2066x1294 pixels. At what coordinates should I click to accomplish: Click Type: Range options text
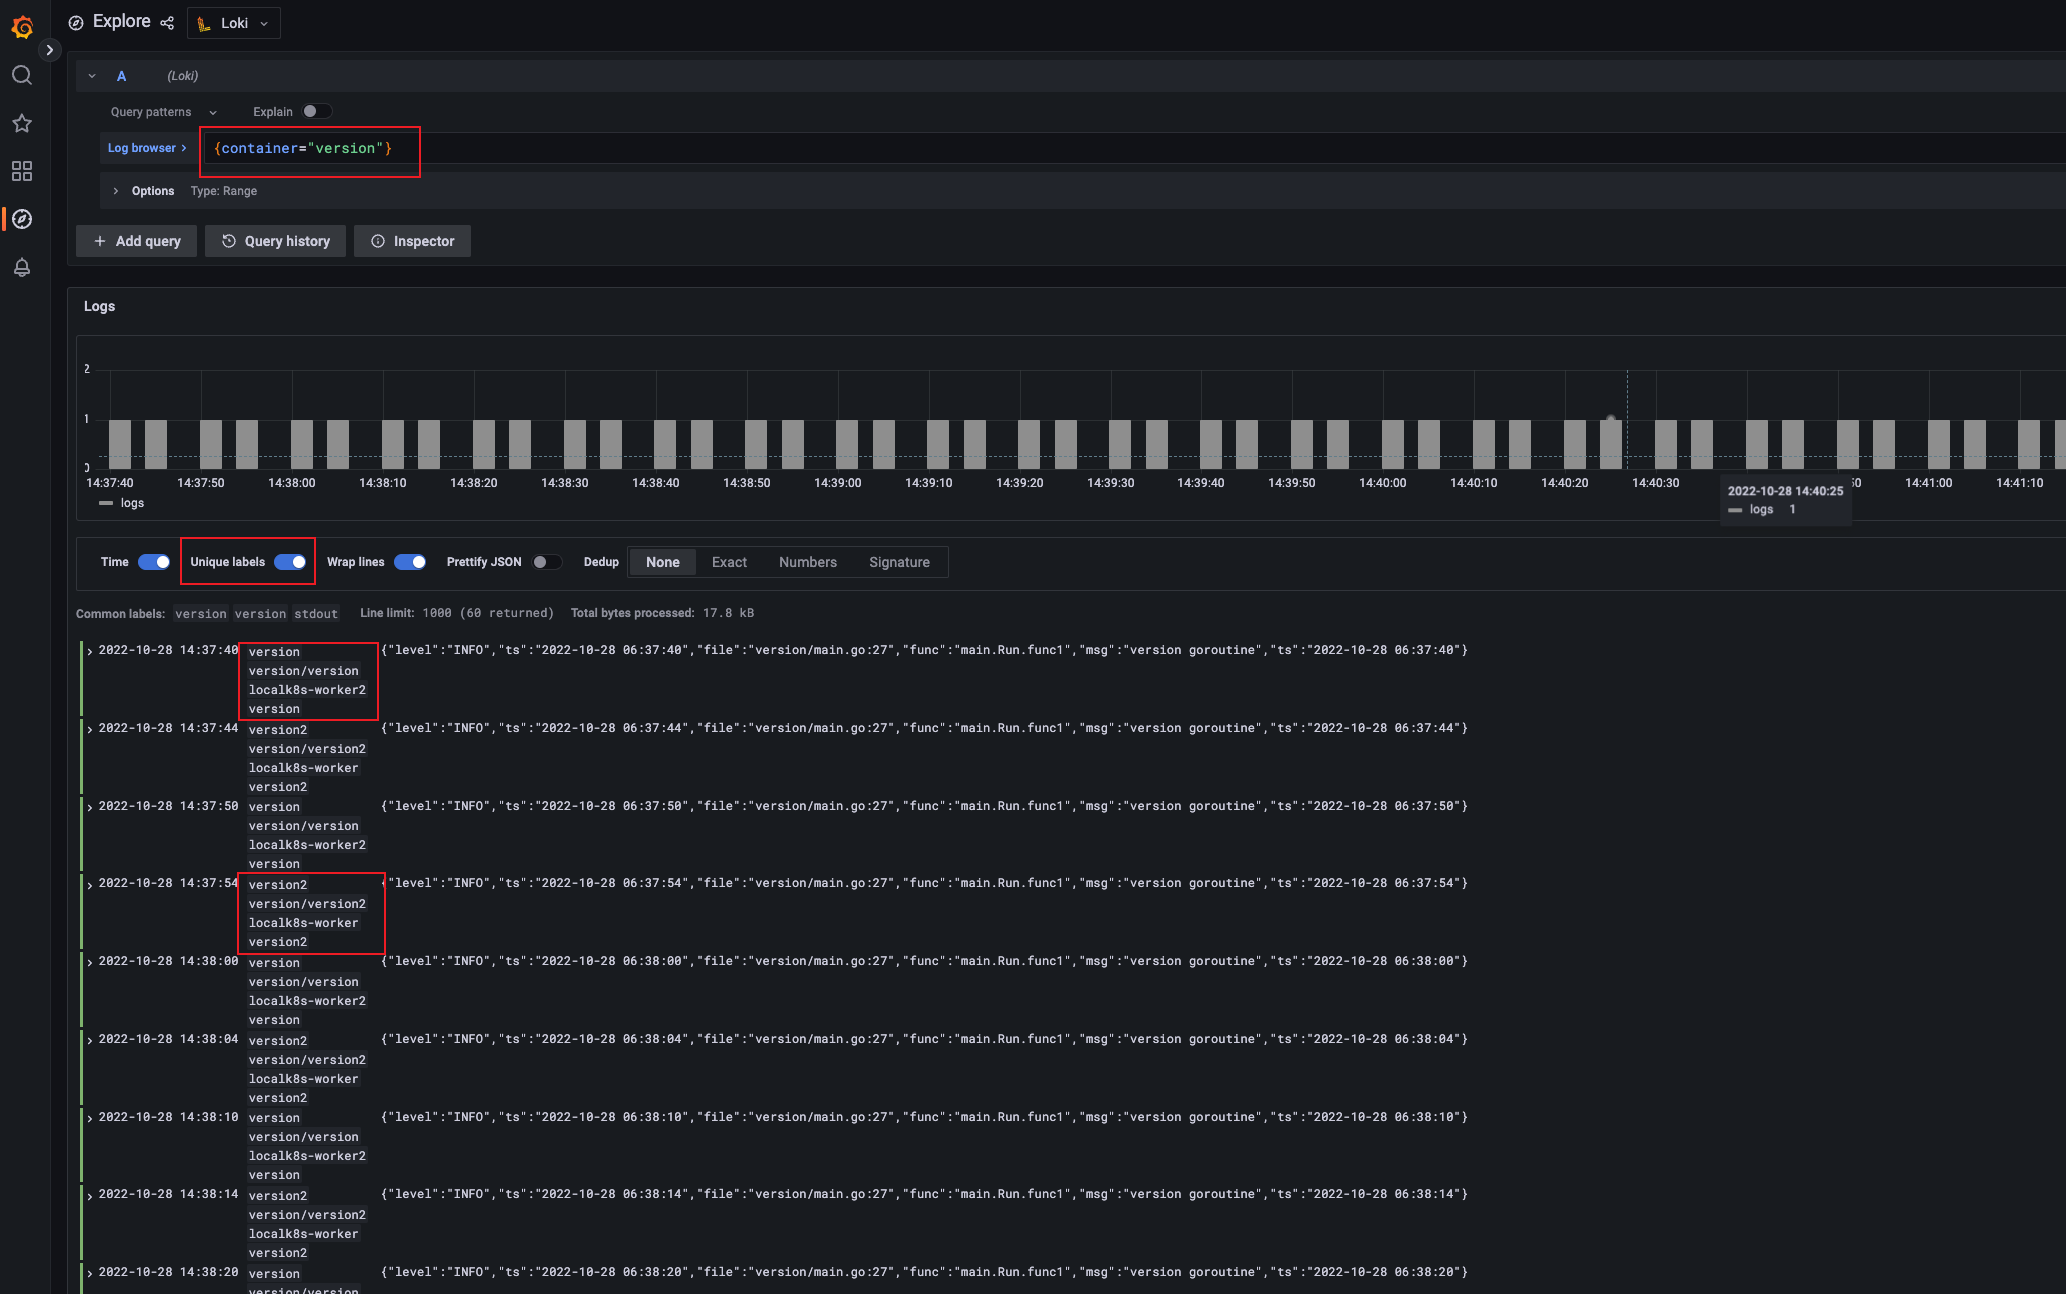pyautogui.click(x=224, y=191)
